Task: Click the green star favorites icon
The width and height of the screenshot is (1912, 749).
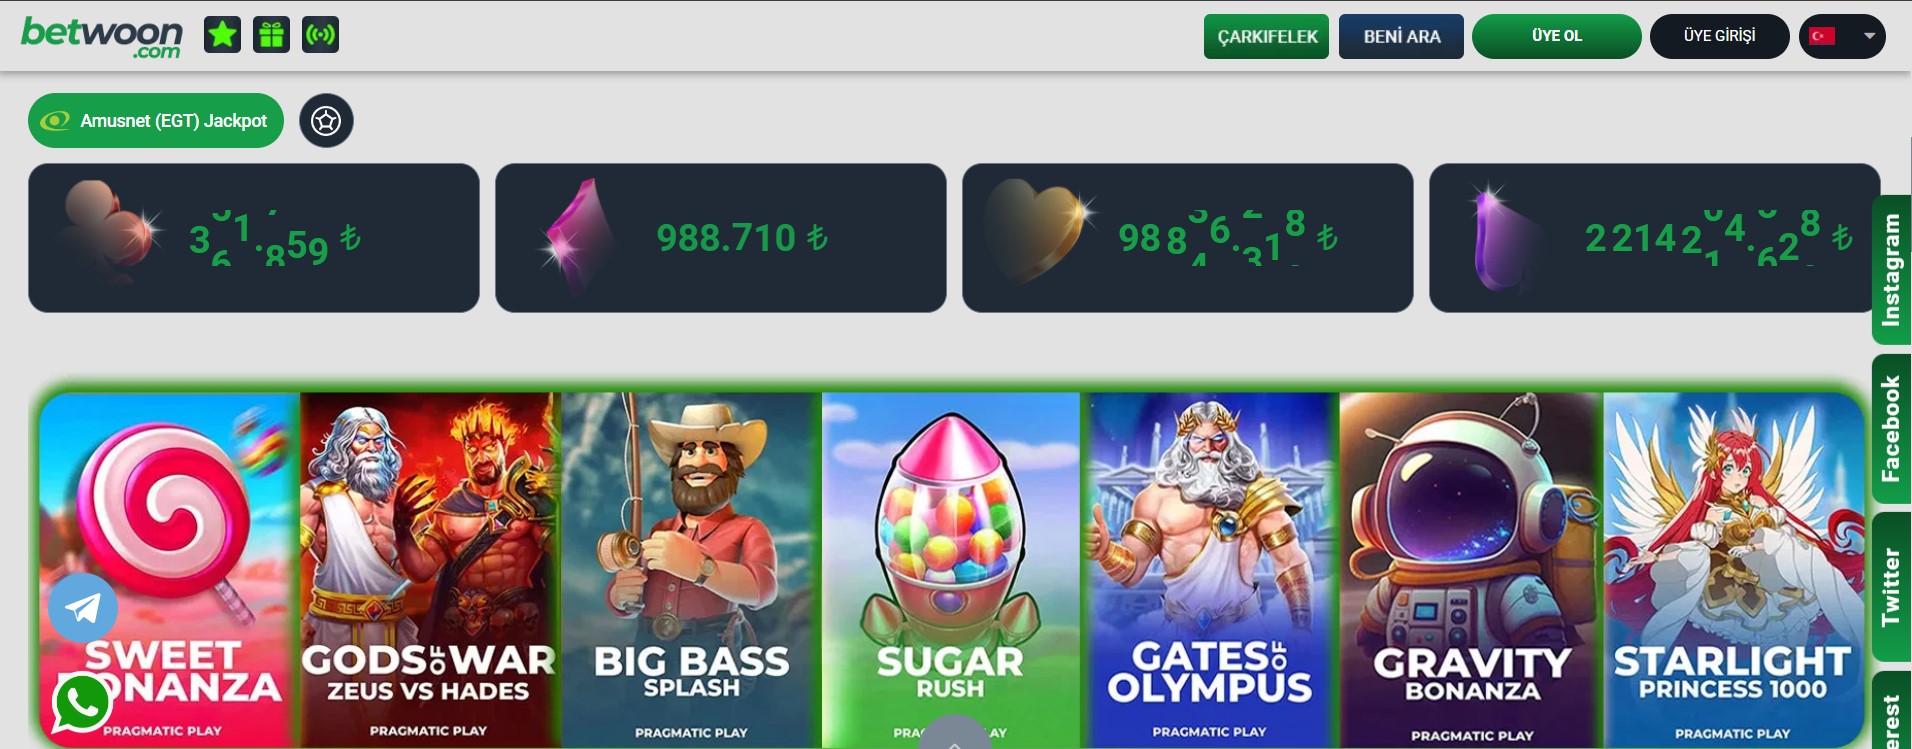Action: [222, 35]
